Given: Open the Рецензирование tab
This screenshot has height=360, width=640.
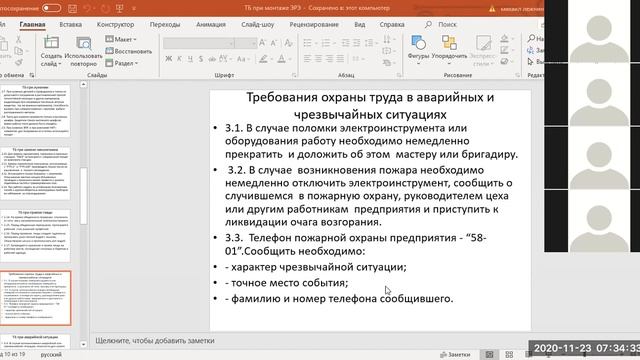Looking at the screenshot, I should coord(314,24).
